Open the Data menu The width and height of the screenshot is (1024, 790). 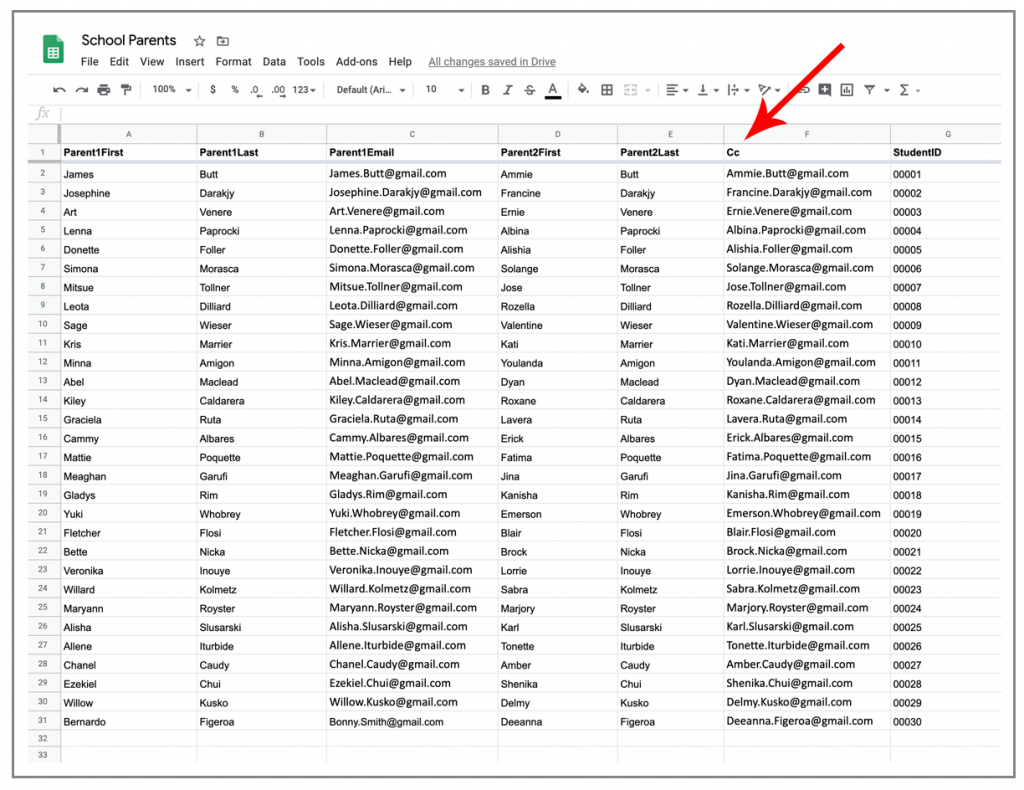(x=274, y=61)
